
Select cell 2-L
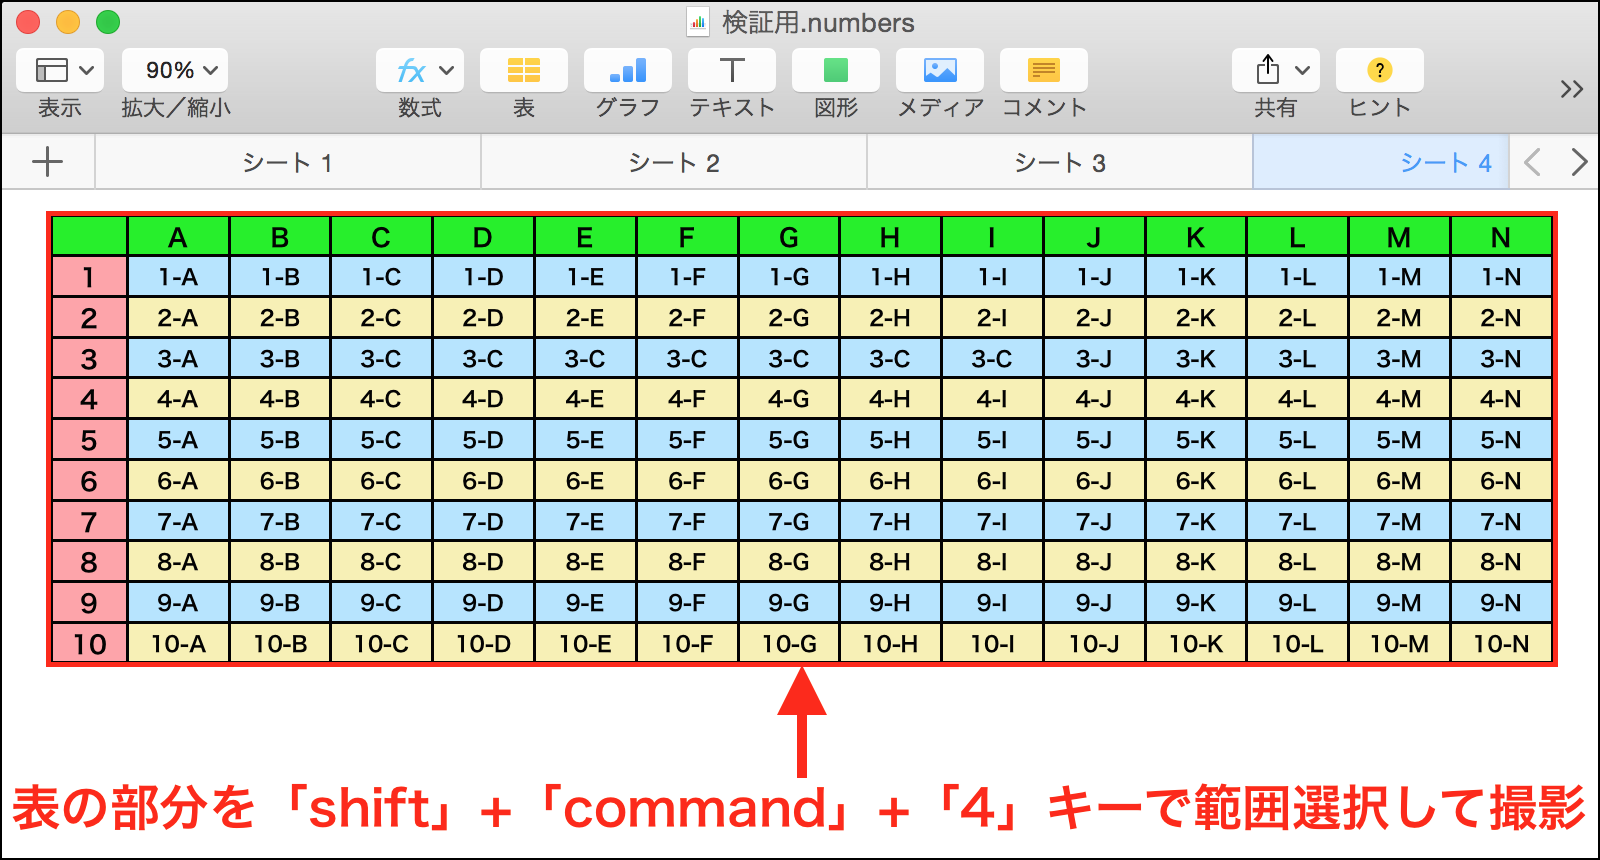1297,318
